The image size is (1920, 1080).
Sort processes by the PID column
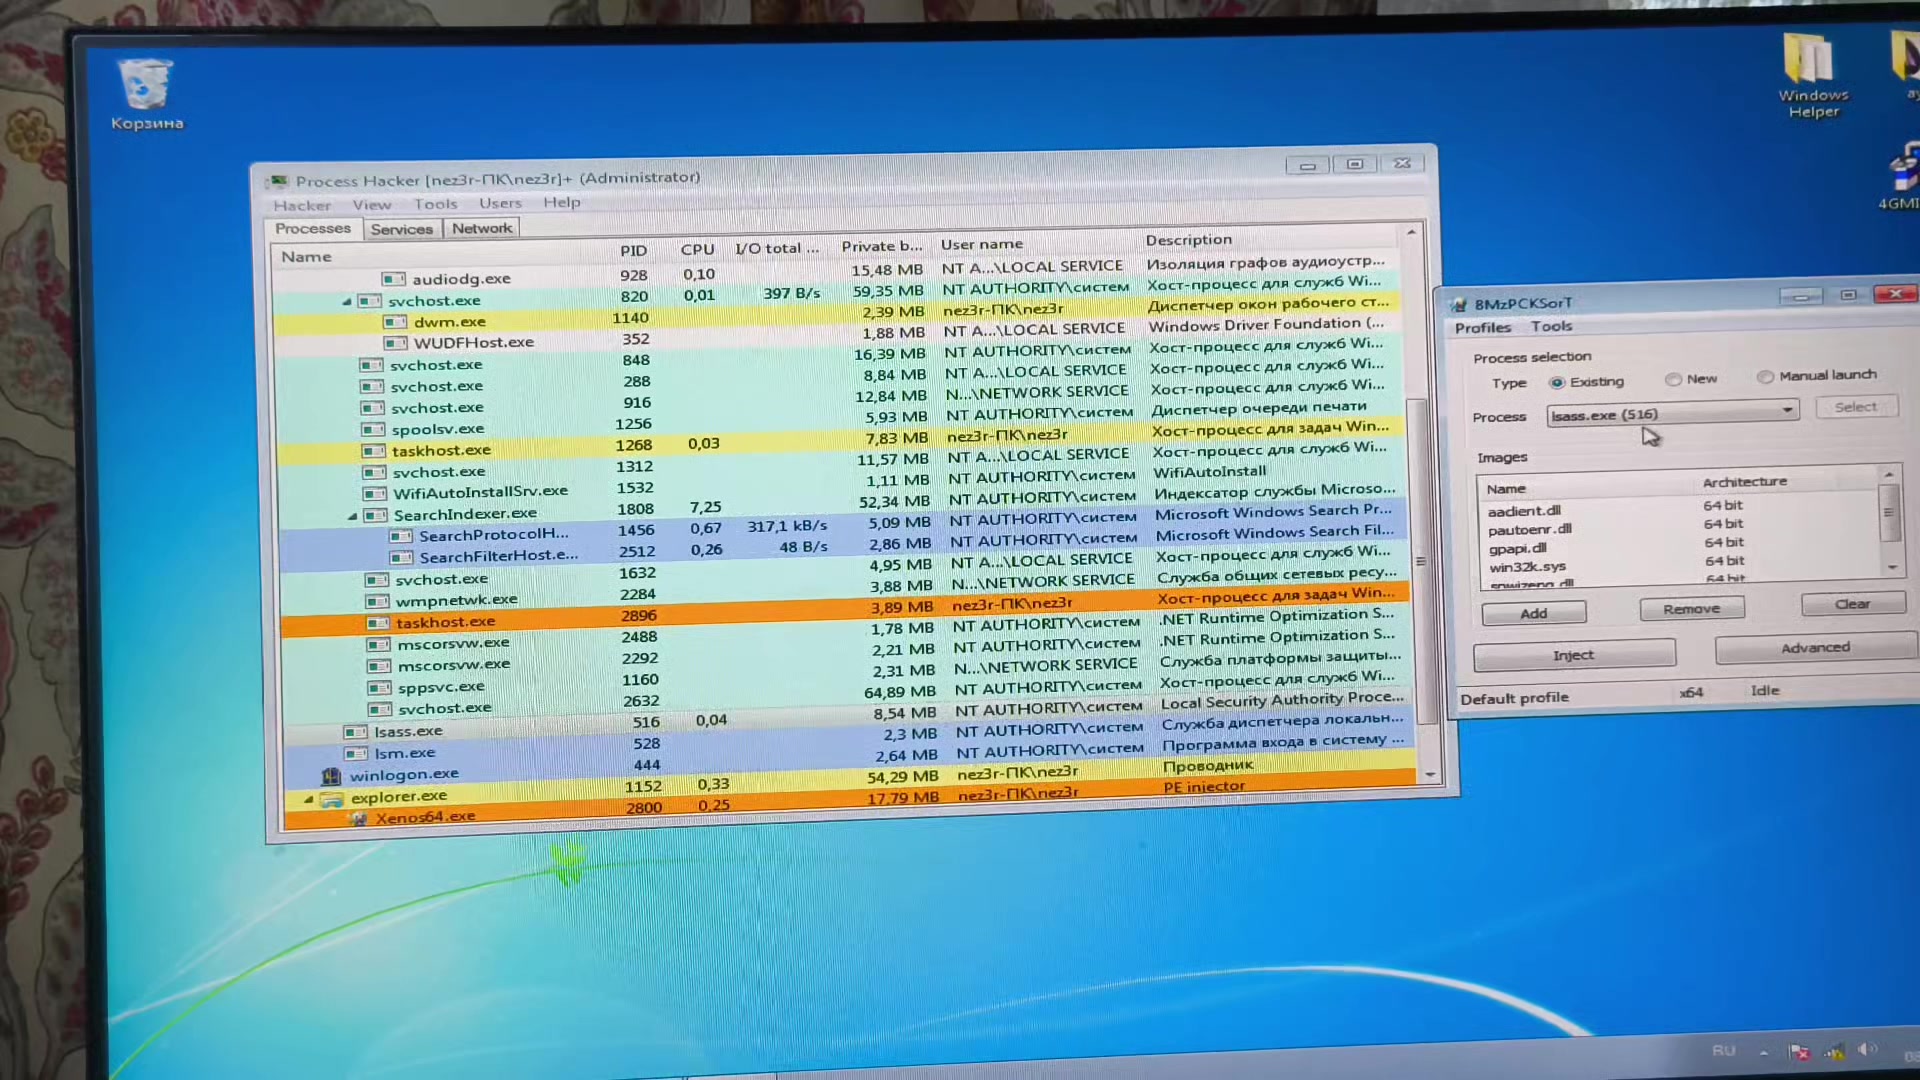coord(633,250)
